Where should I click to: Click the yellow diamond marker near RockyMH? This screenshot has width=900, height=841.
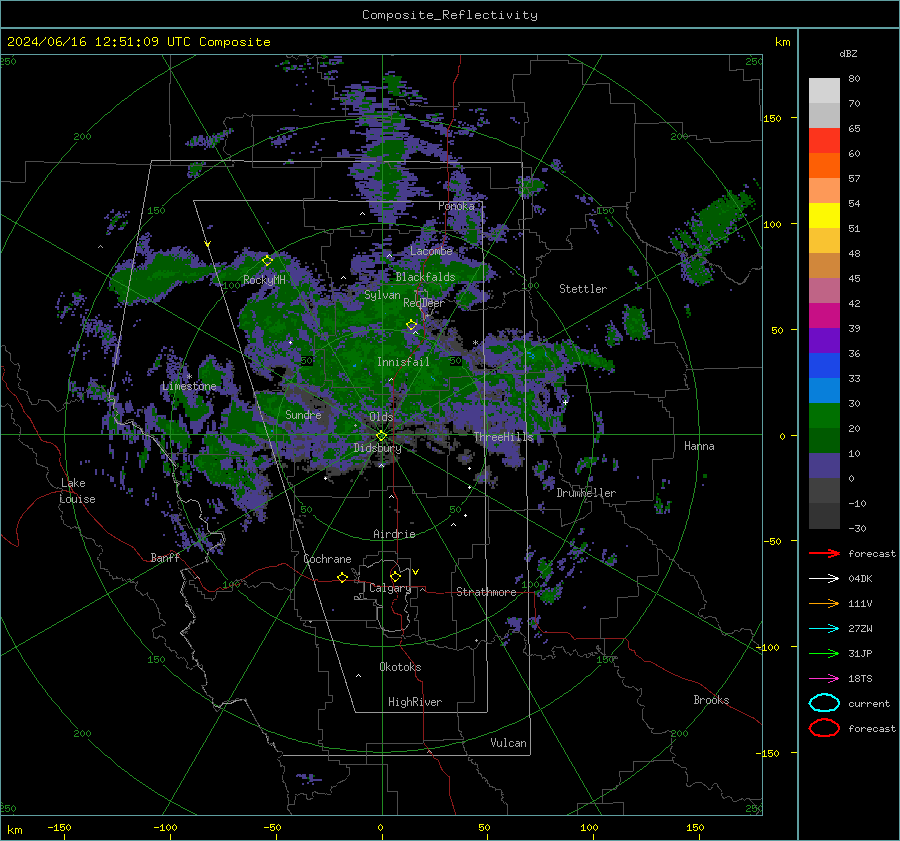tap(267, 261)
